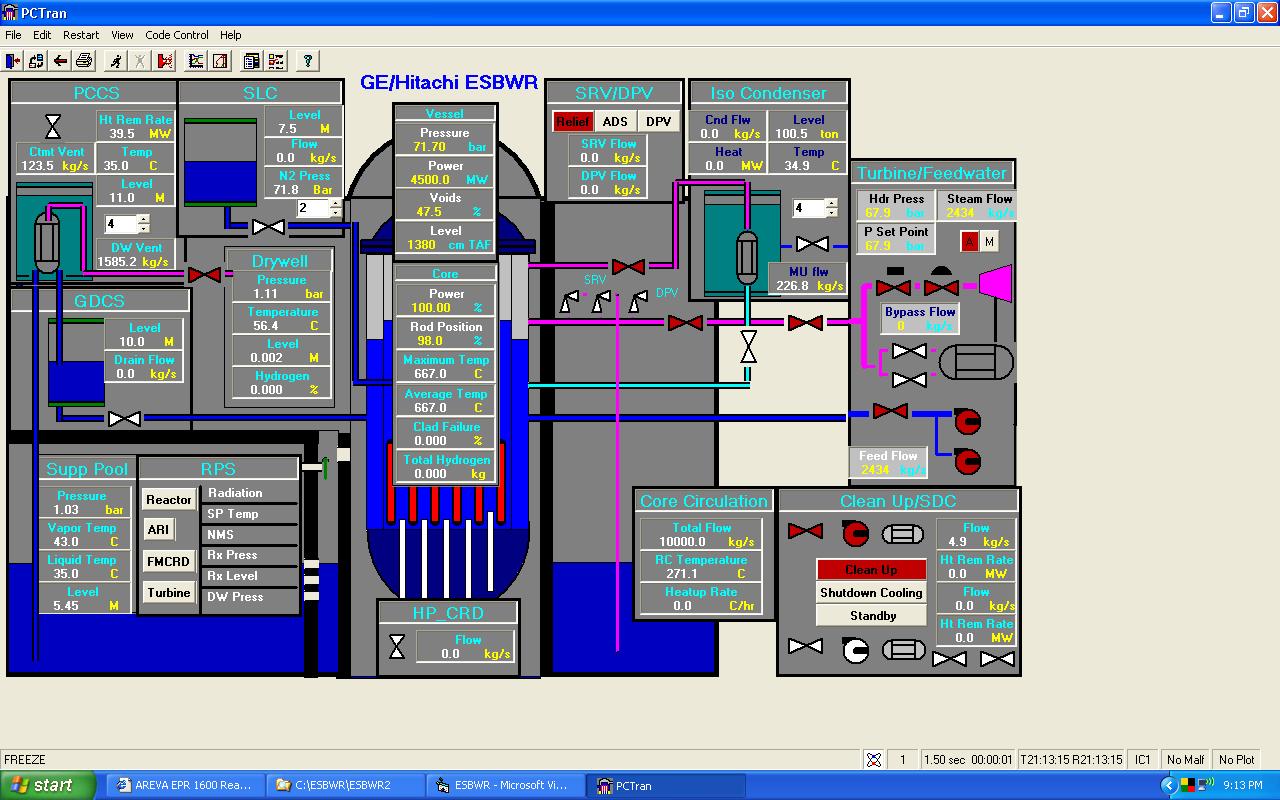Decrease SLC count spinner
Image resolution: width=1280 pixels, height=800 pixels.
pyautogui.click(x=335, y=213)
